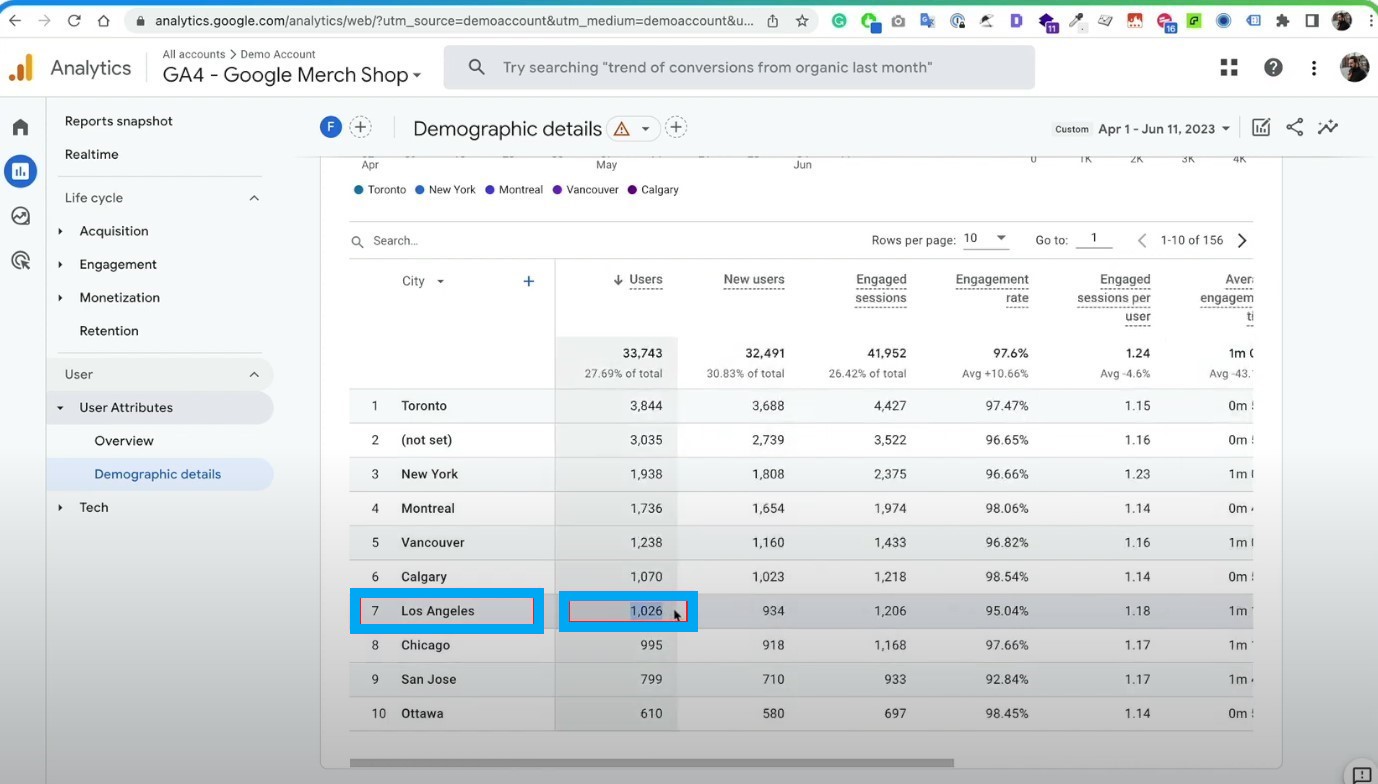1378x784 pixels.
Task: Click the Ottawa Users value 610
Action: (x=651, y=713)
